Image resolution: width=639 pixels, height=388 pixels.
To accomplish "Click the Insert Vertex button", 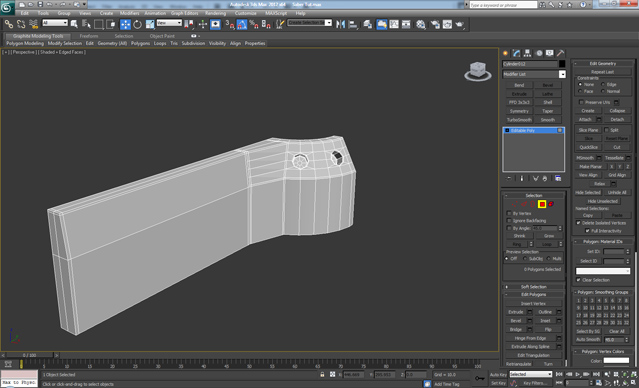I will pos(533,304).
